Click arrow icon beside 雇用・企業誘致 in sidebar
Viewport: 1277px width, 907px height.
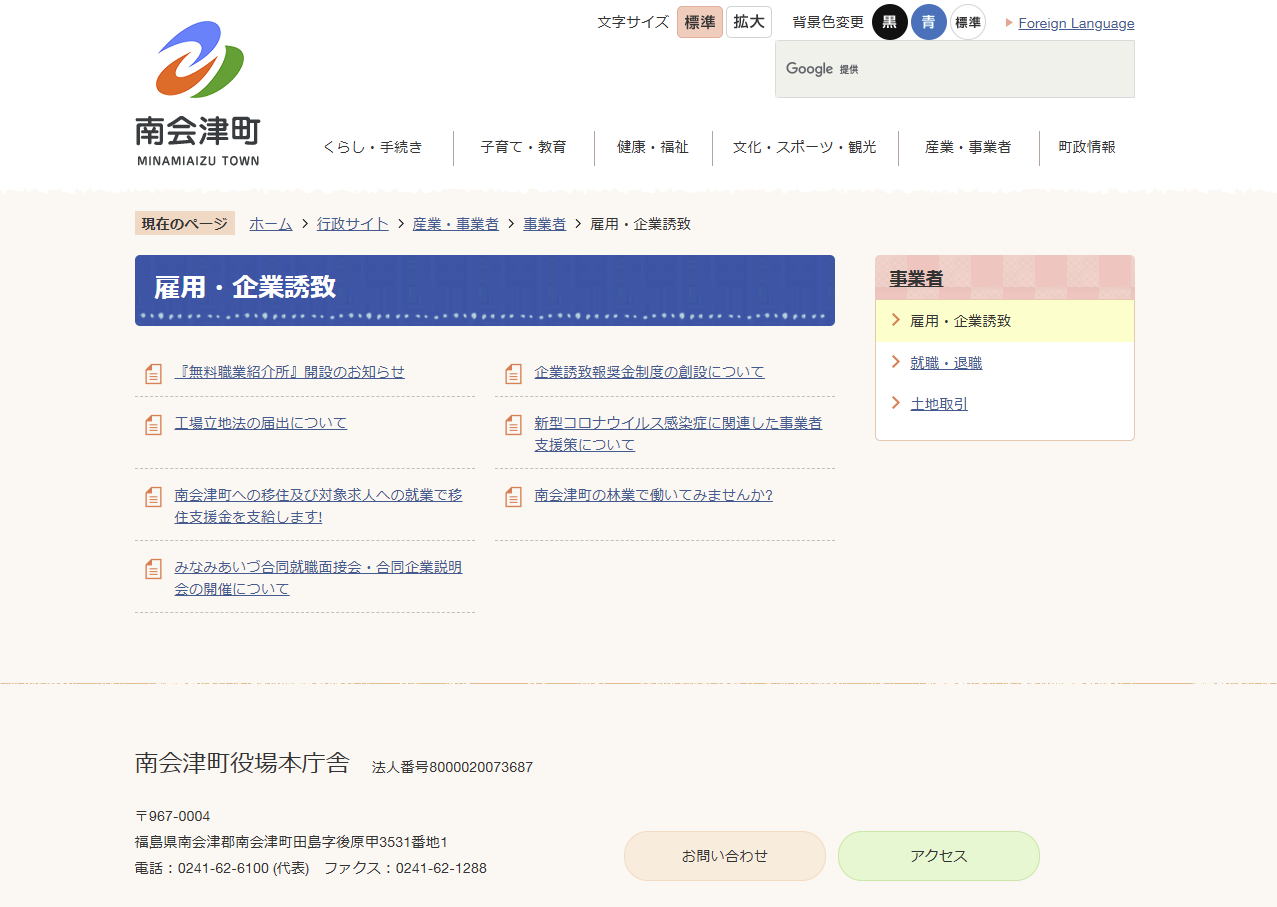896,320
